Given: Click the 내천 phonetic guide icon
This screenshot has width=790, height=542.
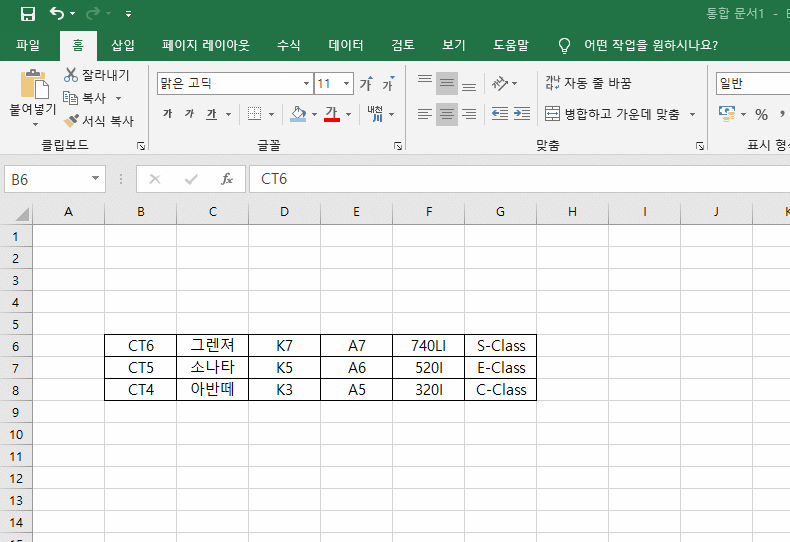Looking at the screenshot, I should pos(375,114).
